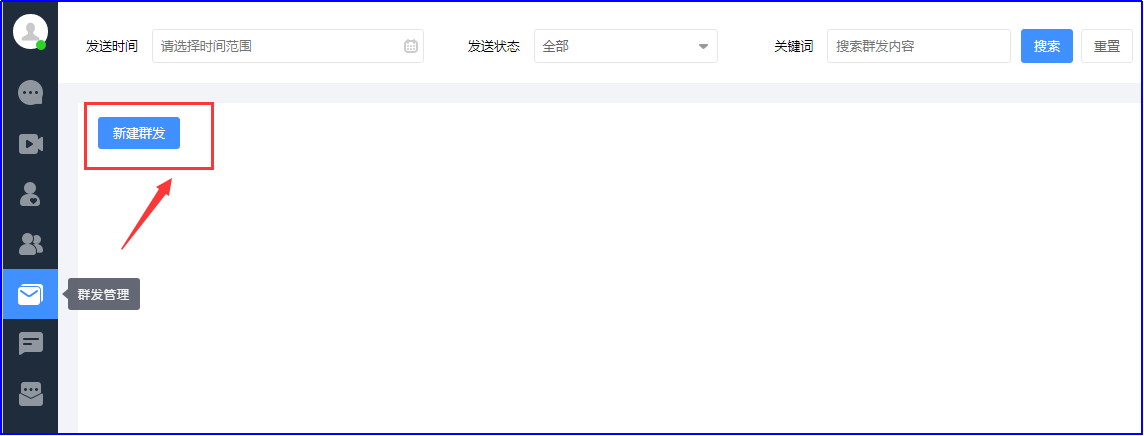Click the 搜索 button

click(1046, 46)
